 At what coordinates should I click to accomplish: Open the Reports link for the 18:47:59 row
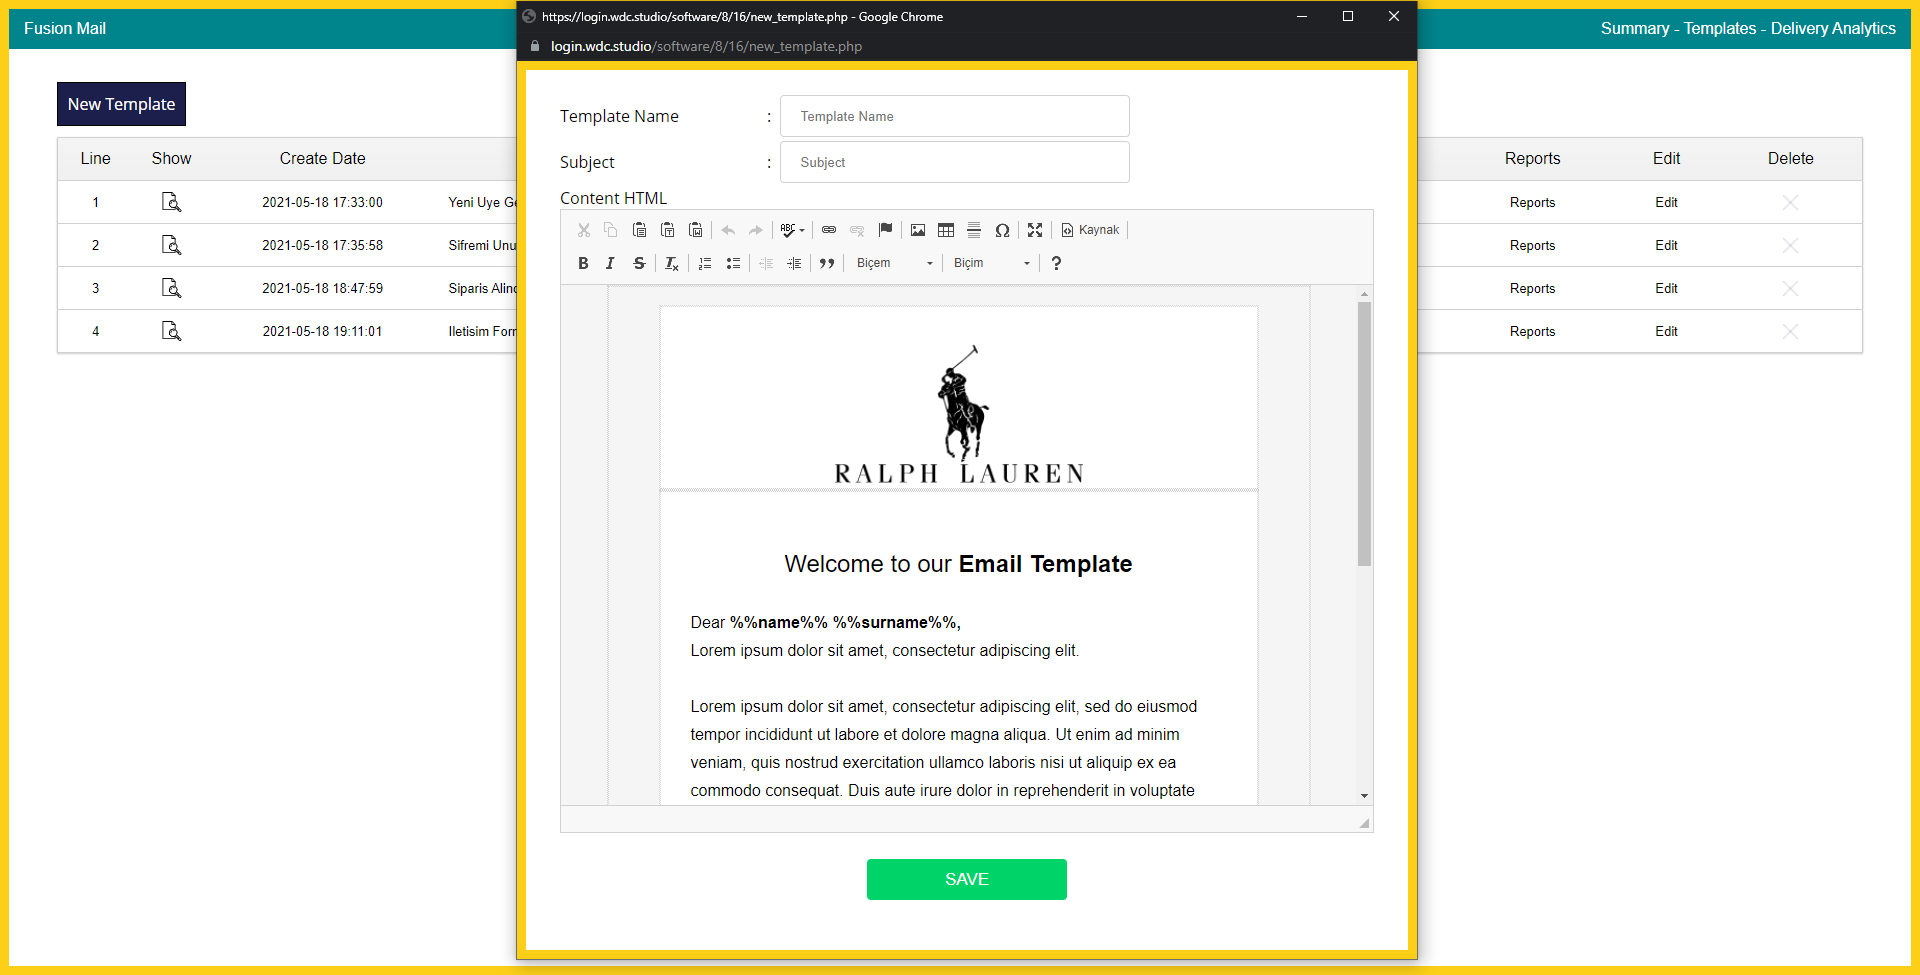pyautogui.click(x=1532, y=288)
